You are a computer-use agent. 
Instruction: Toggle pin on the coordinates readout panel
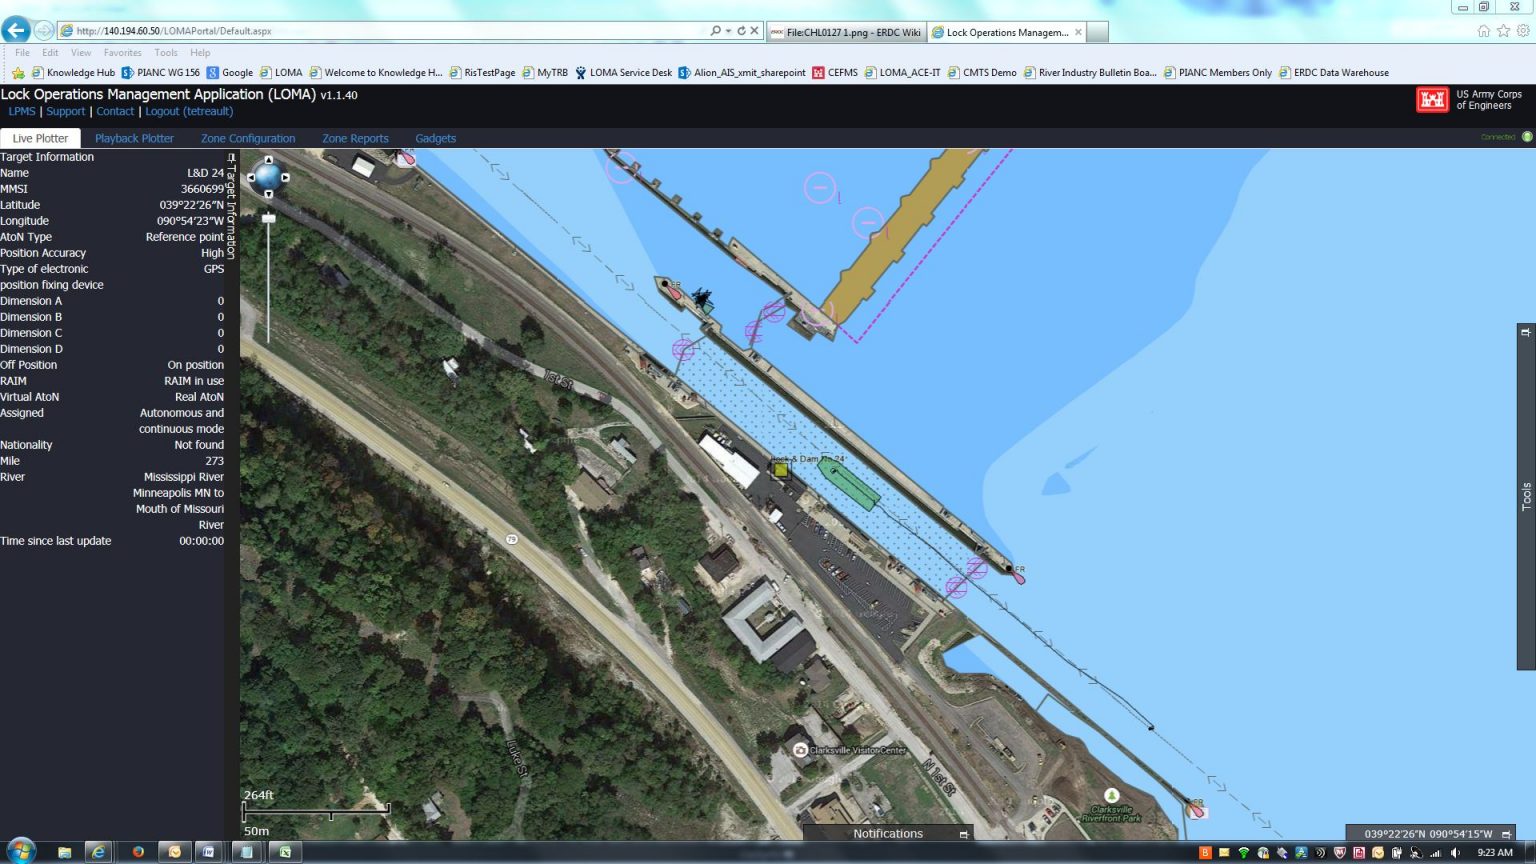1506,834
